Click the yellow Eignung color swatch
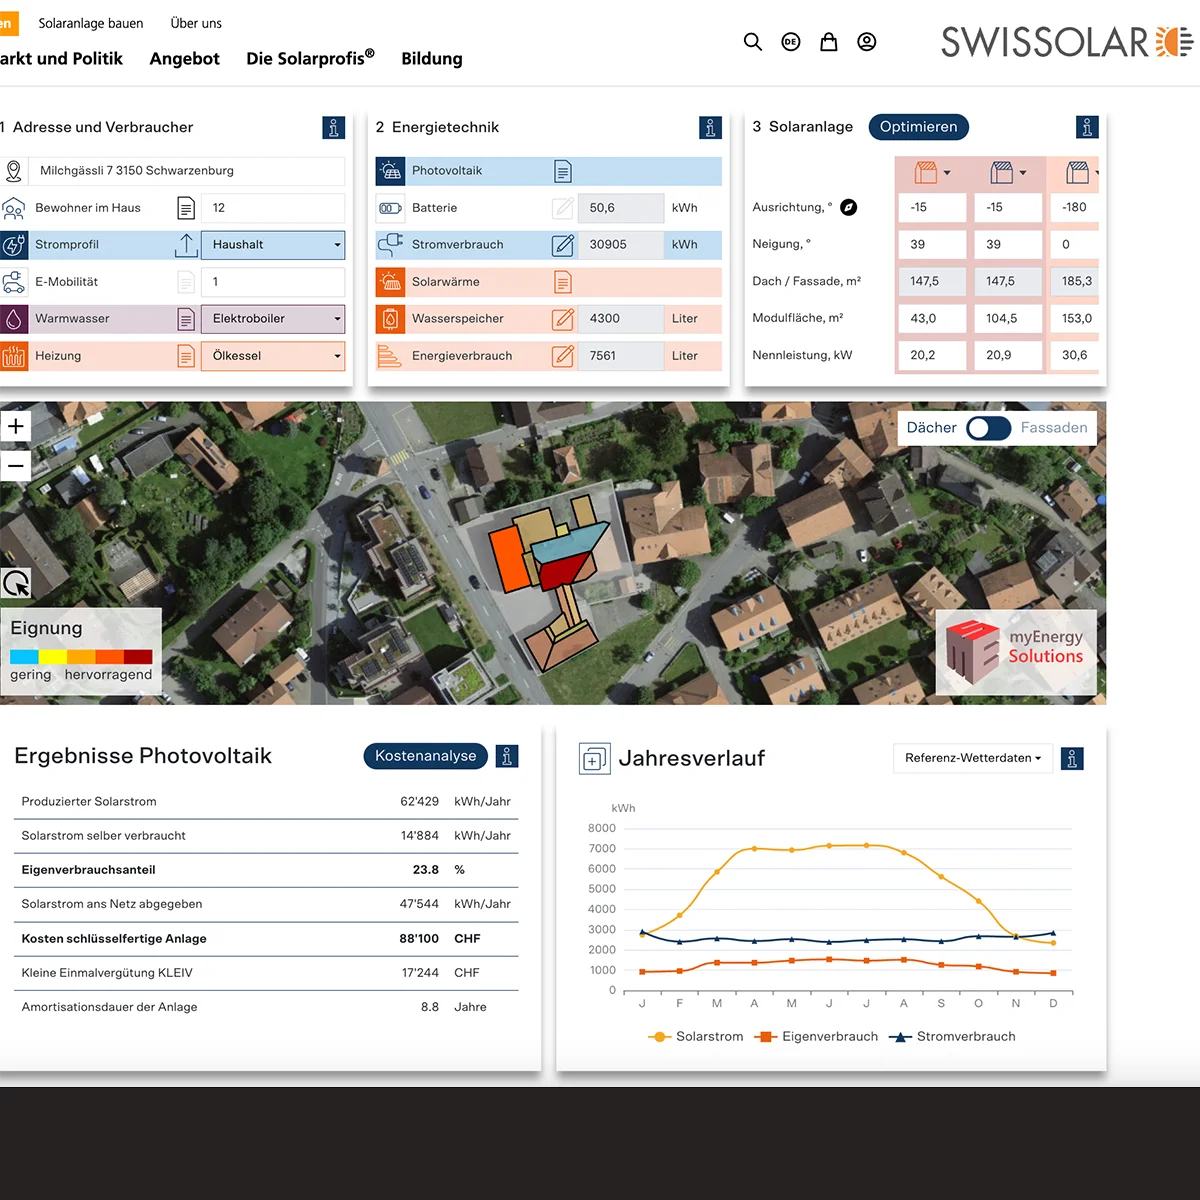 click(x=53, y=657)
